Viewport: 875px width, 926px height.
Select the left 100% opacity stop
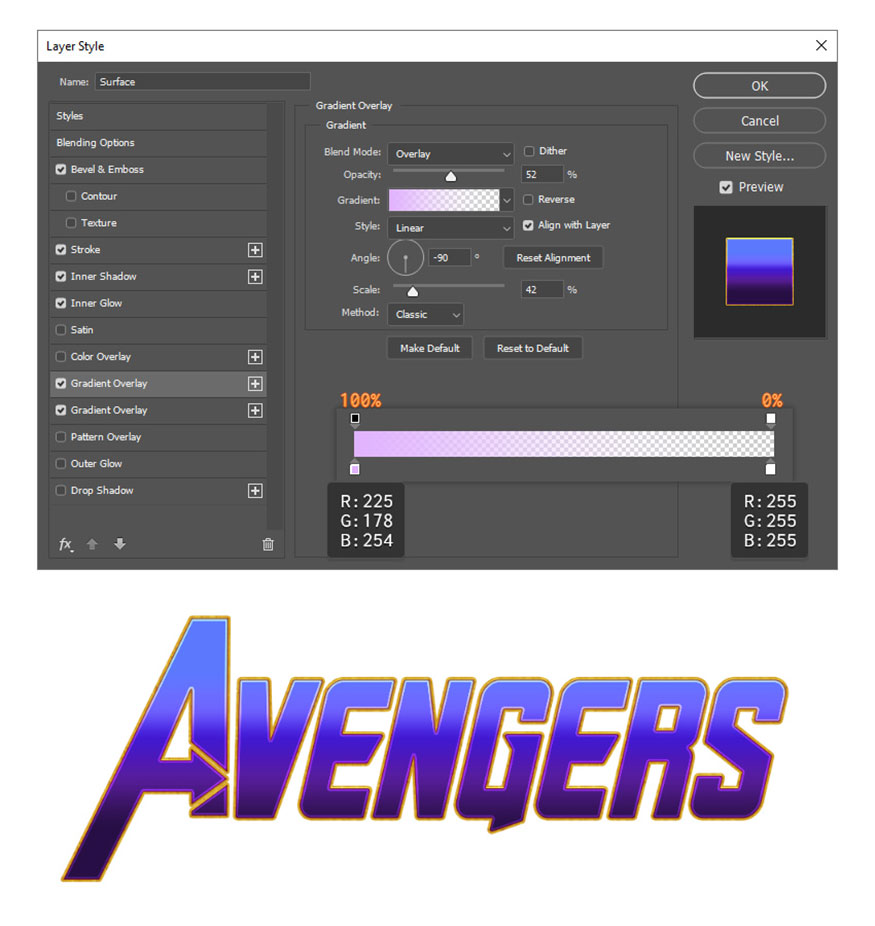pos(355,419)
